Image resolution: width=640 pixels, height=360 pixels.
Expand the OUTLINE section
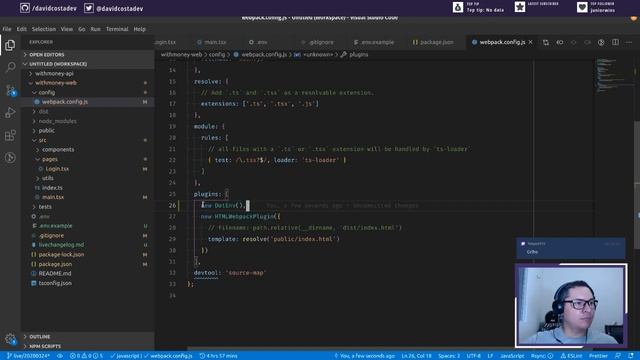tap(88, 337)
